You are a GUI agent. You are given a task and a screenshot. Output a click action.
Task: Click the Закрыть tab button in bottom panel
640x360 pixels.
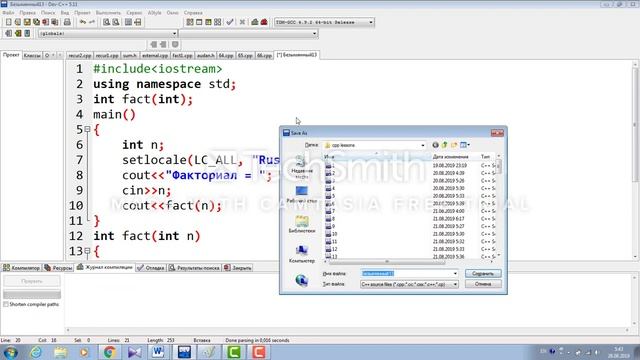238,268
